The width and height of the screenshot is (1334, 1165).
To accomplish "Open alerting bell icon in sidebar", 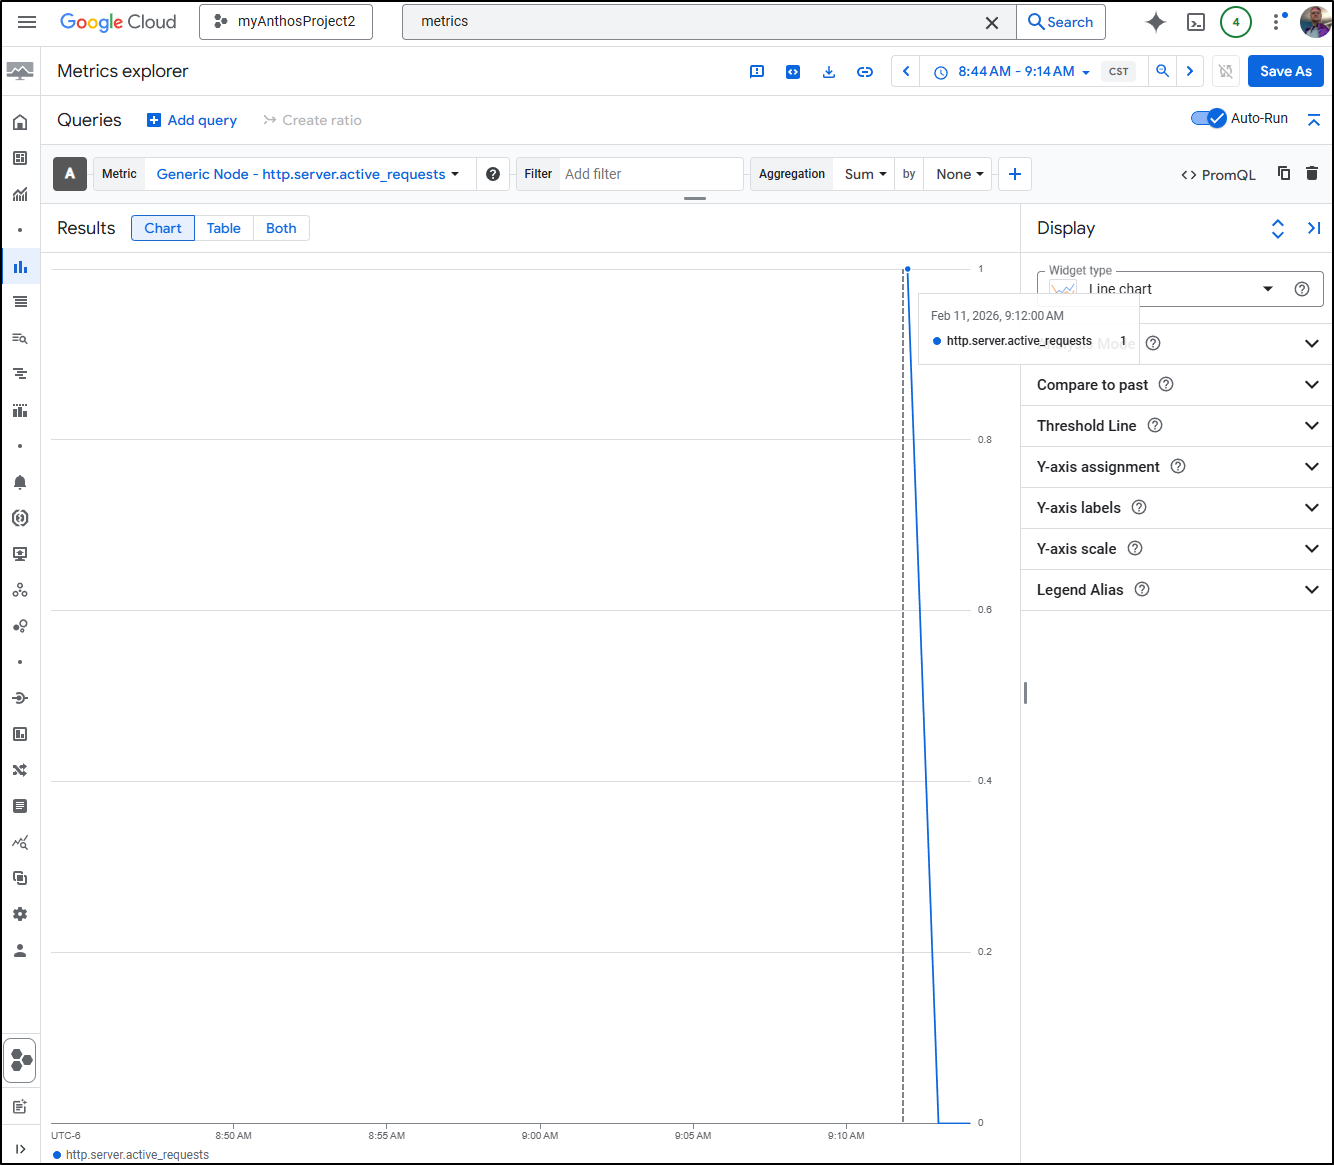I will 20,482.
